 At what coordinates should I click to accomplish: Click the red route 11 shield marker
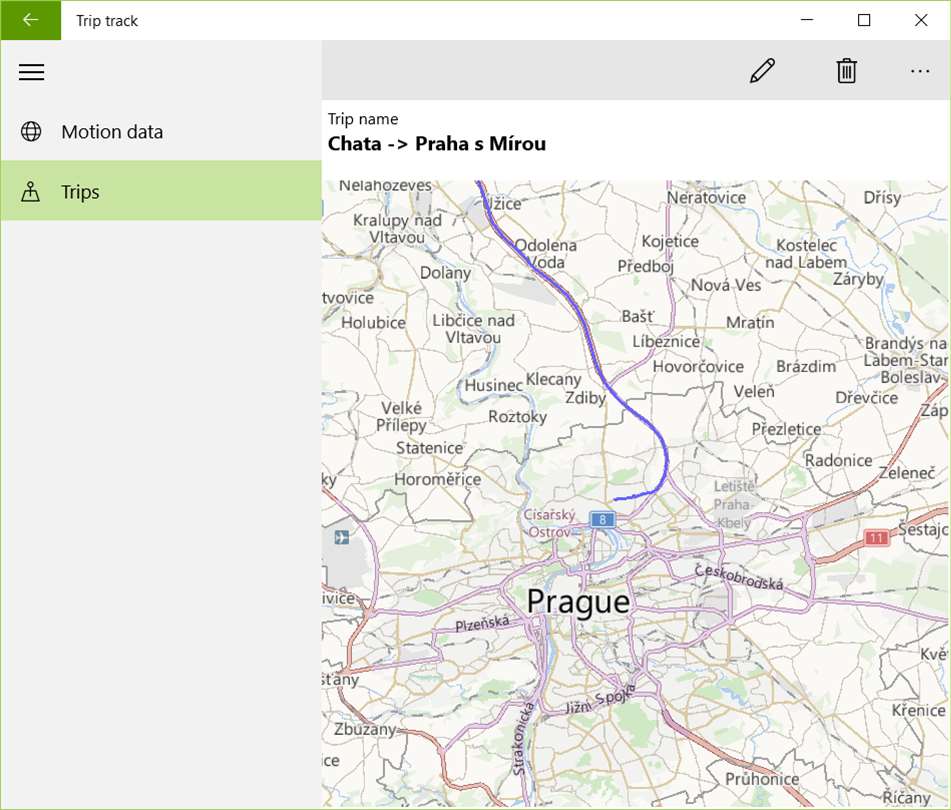point(876,537)
